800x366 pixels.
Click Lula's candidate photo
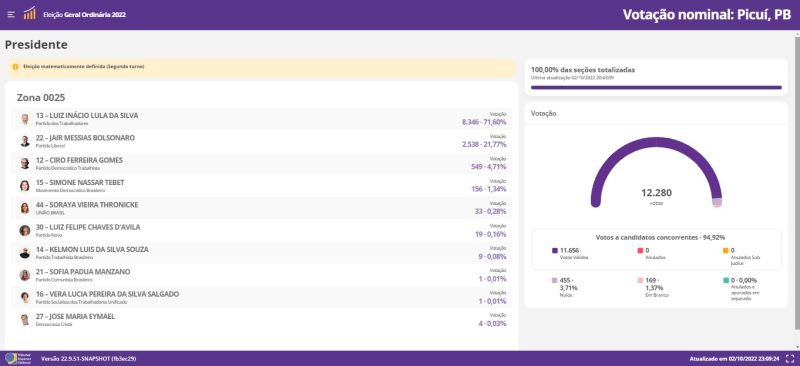tap(24, 119)
